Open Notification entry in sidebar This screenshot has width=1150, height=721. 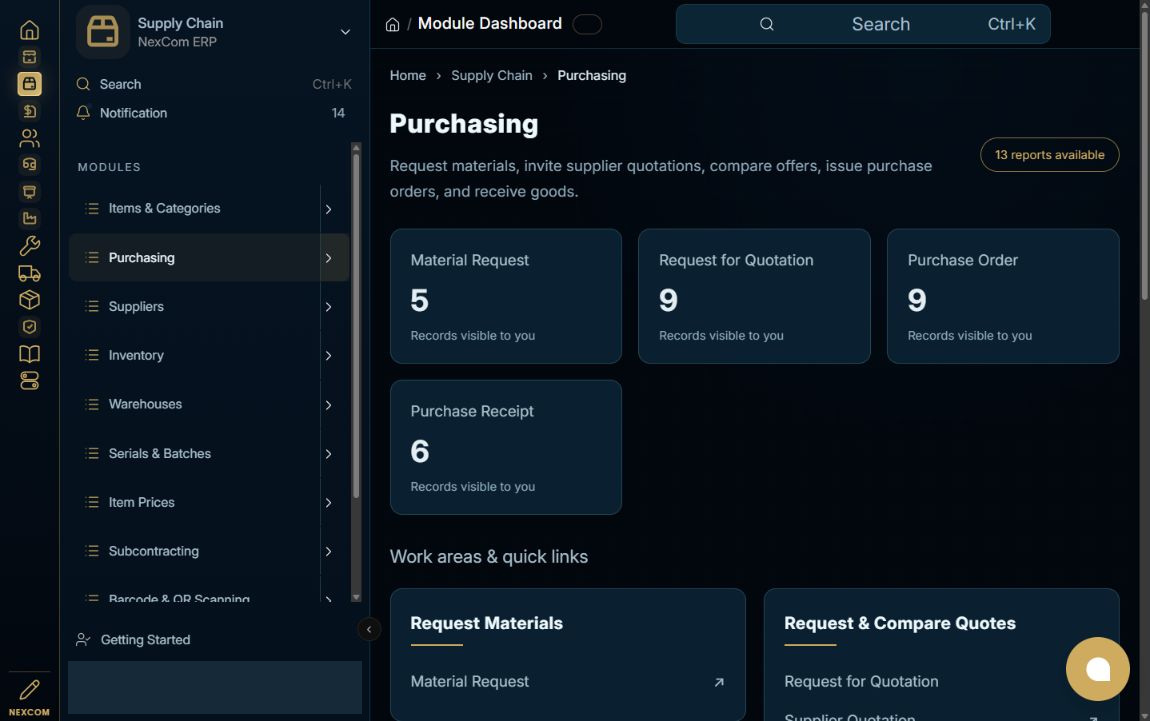tap(210, 113)
